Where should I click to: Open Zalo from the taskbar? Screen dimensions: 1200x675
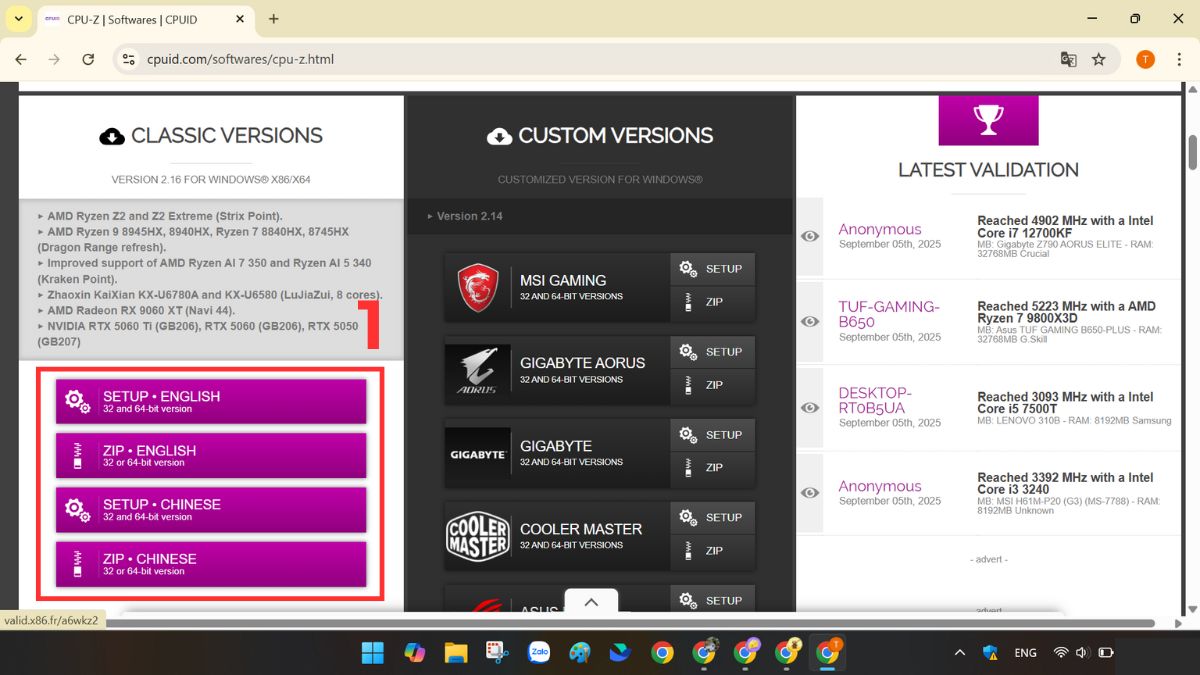coord(539,653)
